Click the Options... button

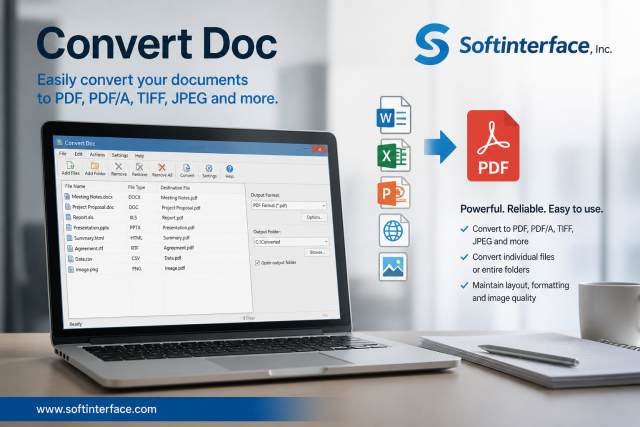click(x=314, y=217)
